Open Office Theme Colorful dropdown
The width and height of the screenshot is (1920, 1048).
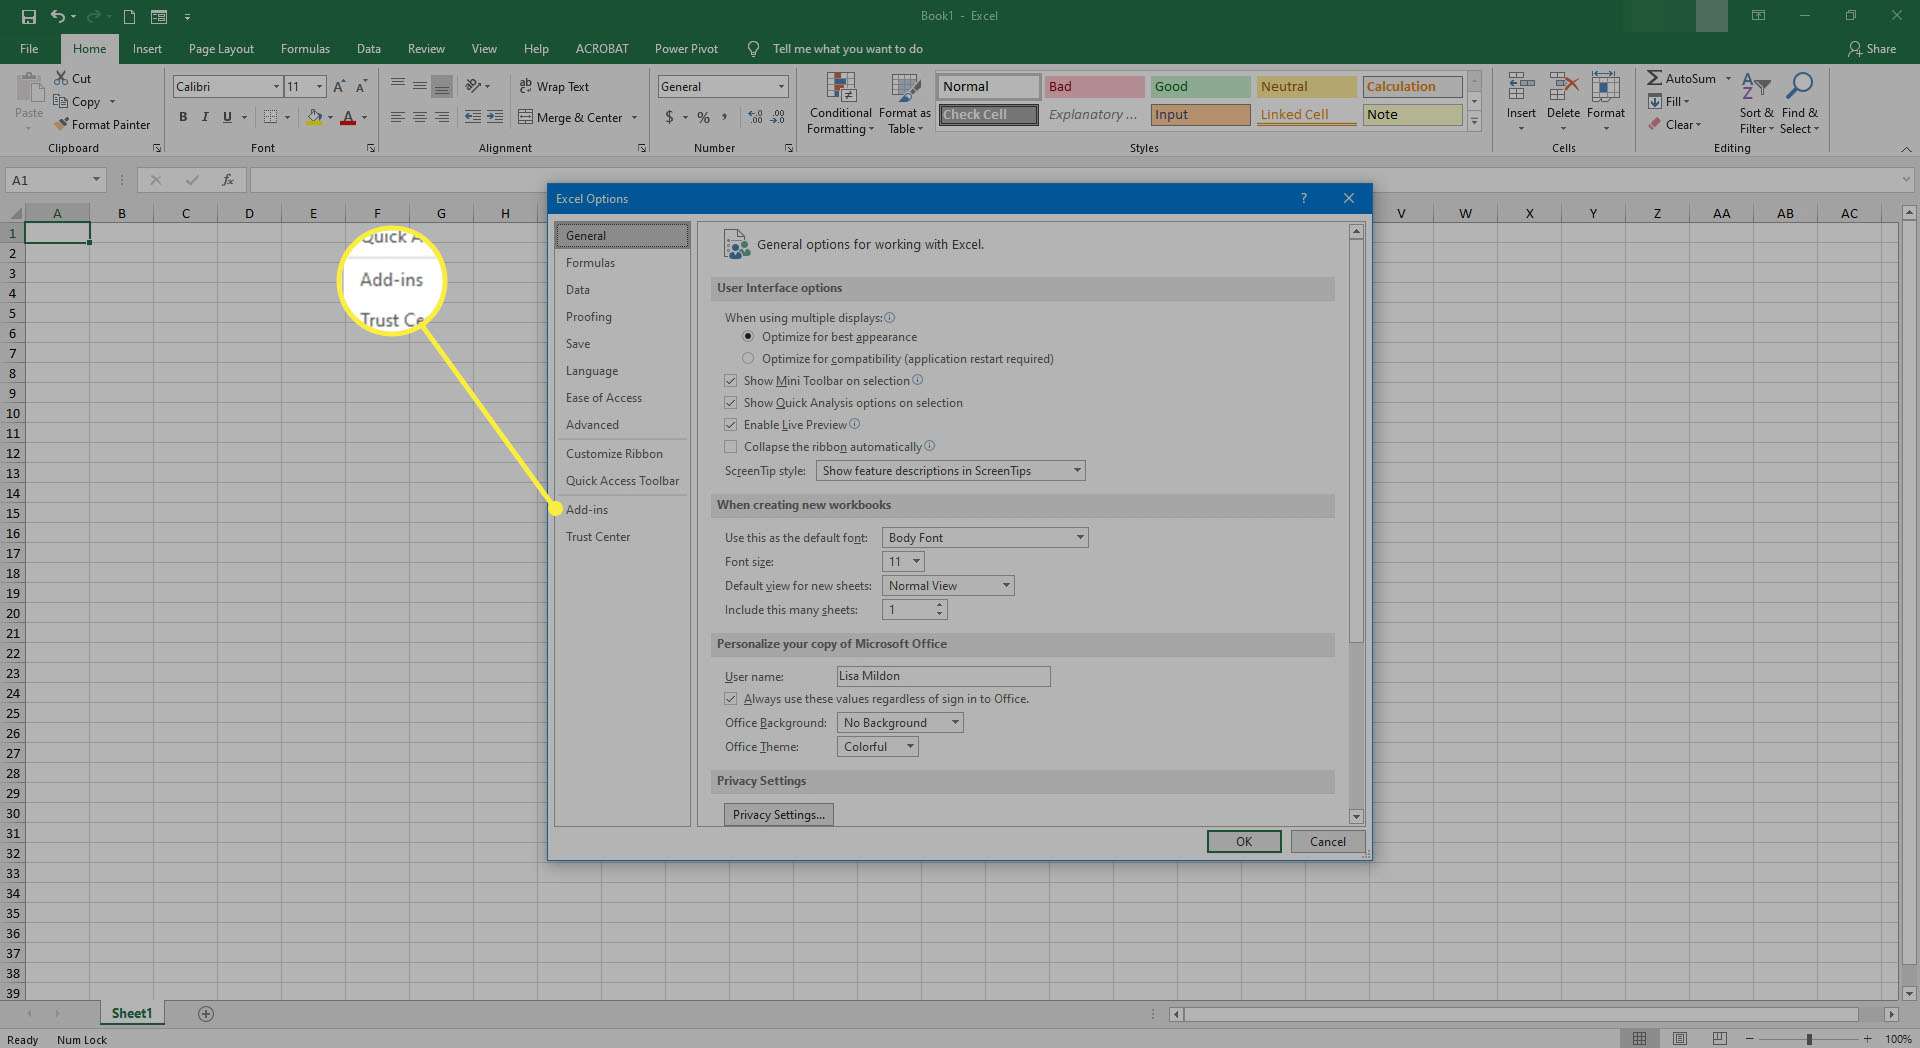coord(878,746)
